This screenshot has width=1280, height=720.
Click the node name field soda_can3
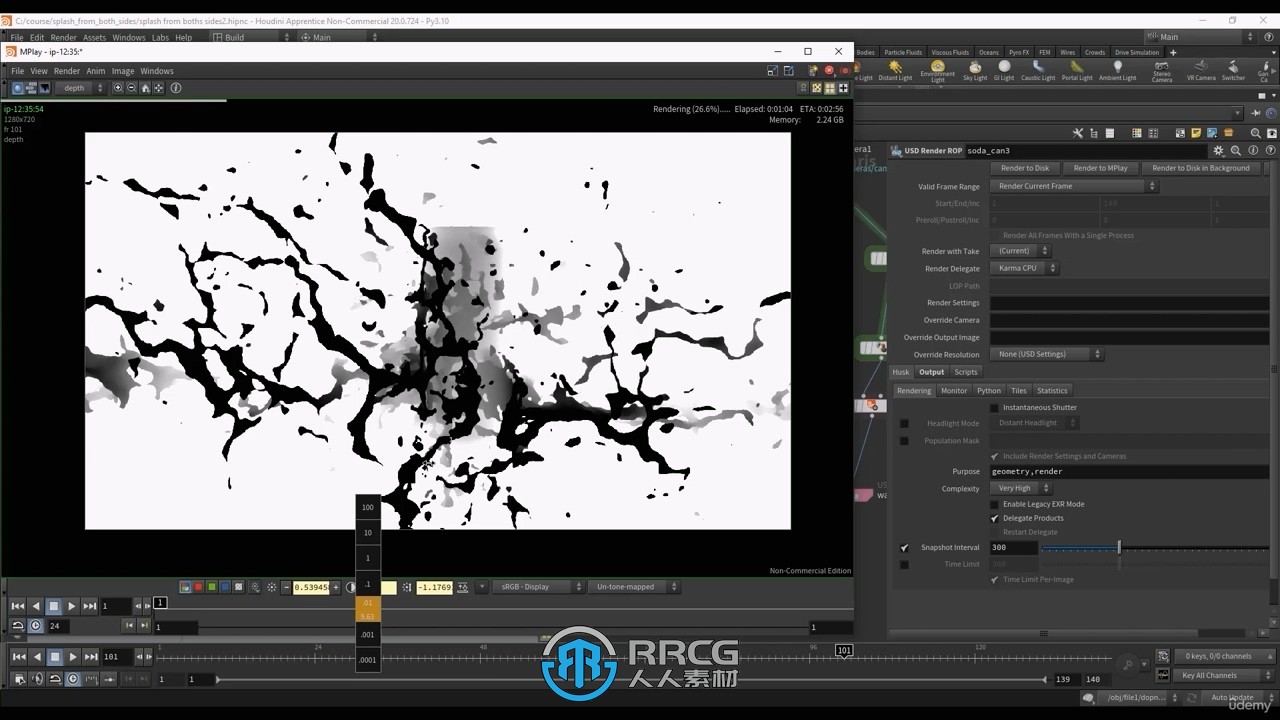(1085, 151)
